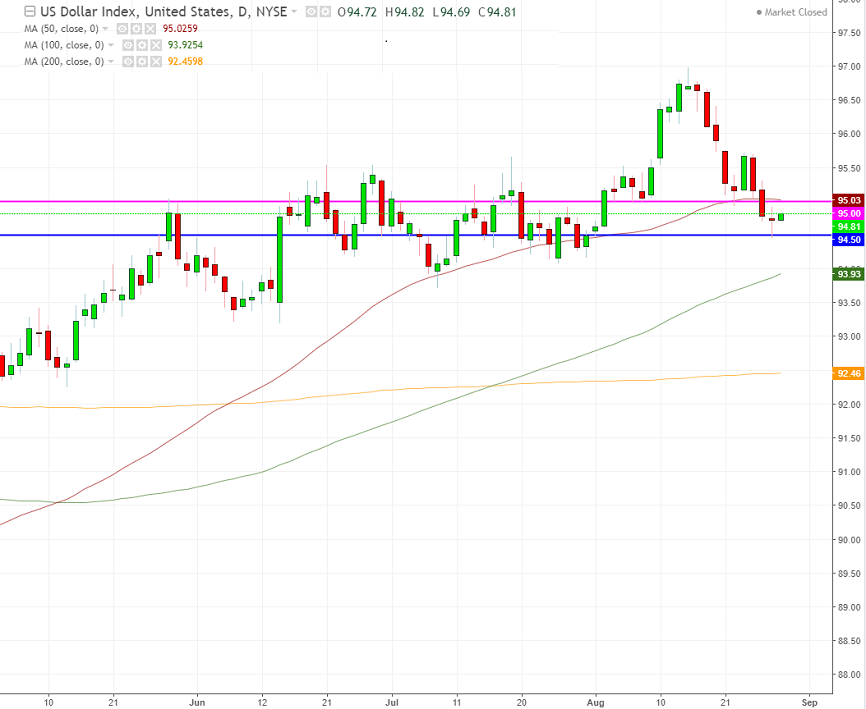Hide the US Dollar Index main series

pyautogui.click(x=309, y=12)
